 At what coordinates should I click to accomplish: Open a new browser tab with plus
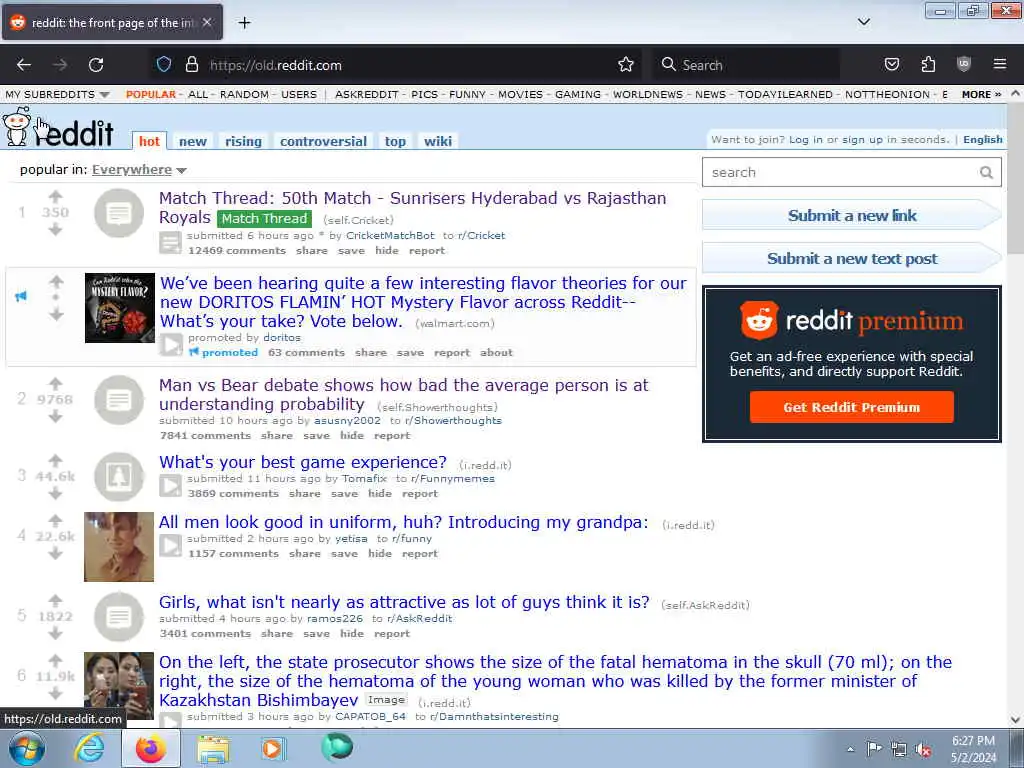tap(244, 23)
